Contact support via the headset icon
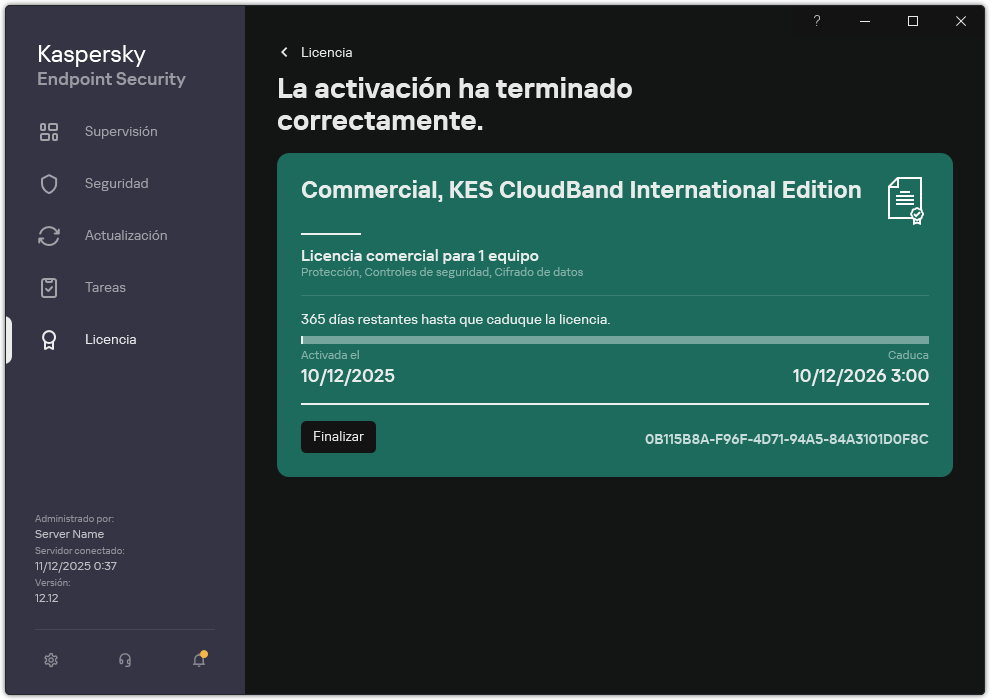Image resolution: width=990 pixels, height=700 pixels. (124, 660)
